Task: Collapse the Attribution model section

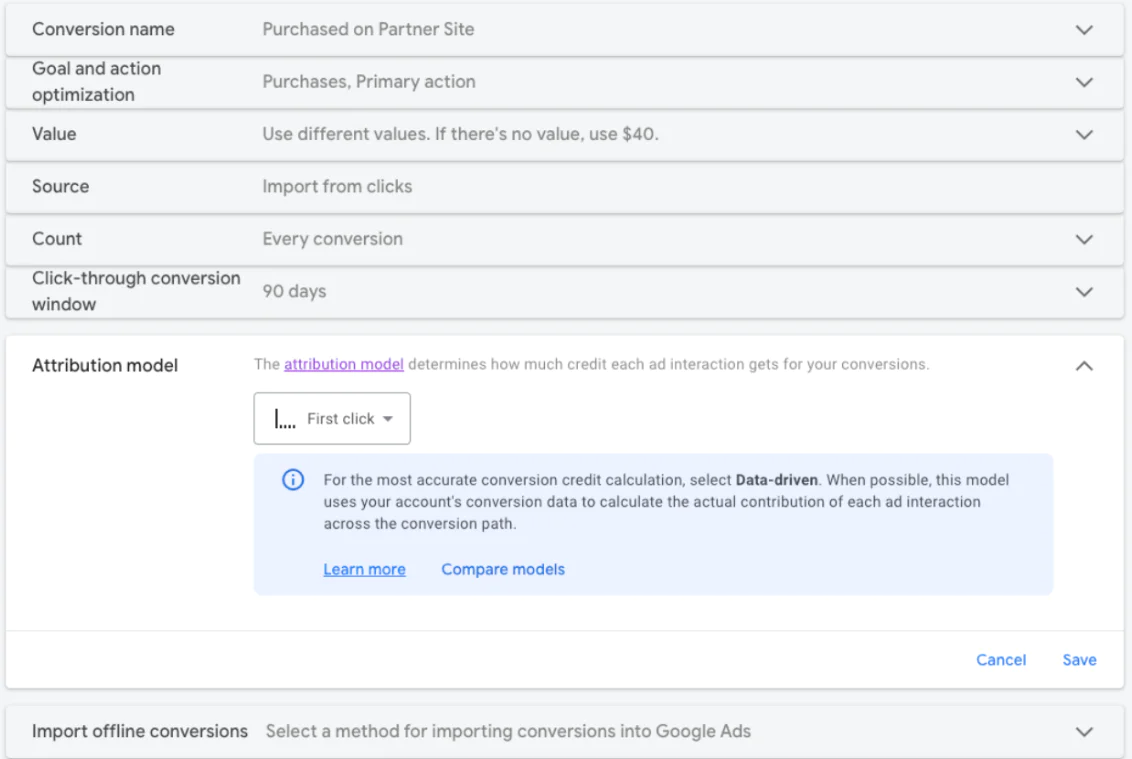Action: tap(1084, 365)
